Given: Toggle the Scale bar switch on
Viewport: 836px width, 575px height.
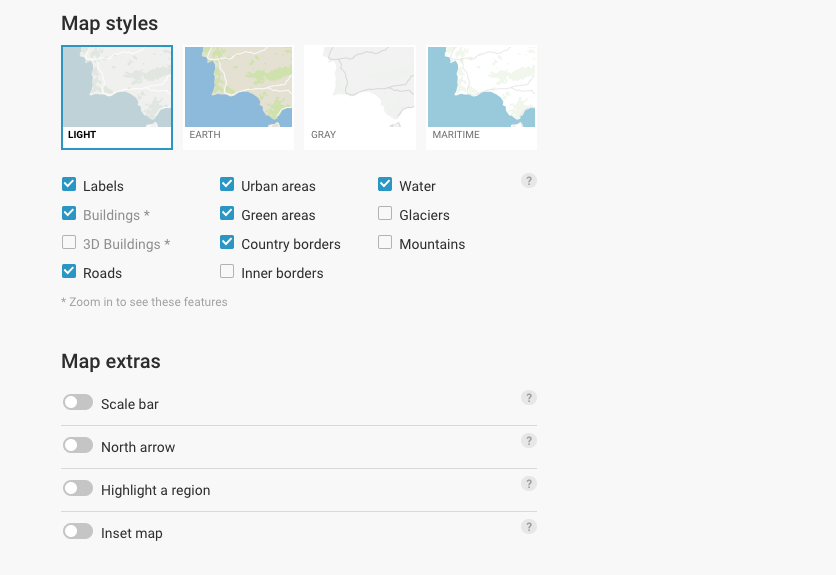Looking at the screenshot, I should pos(78,403).
